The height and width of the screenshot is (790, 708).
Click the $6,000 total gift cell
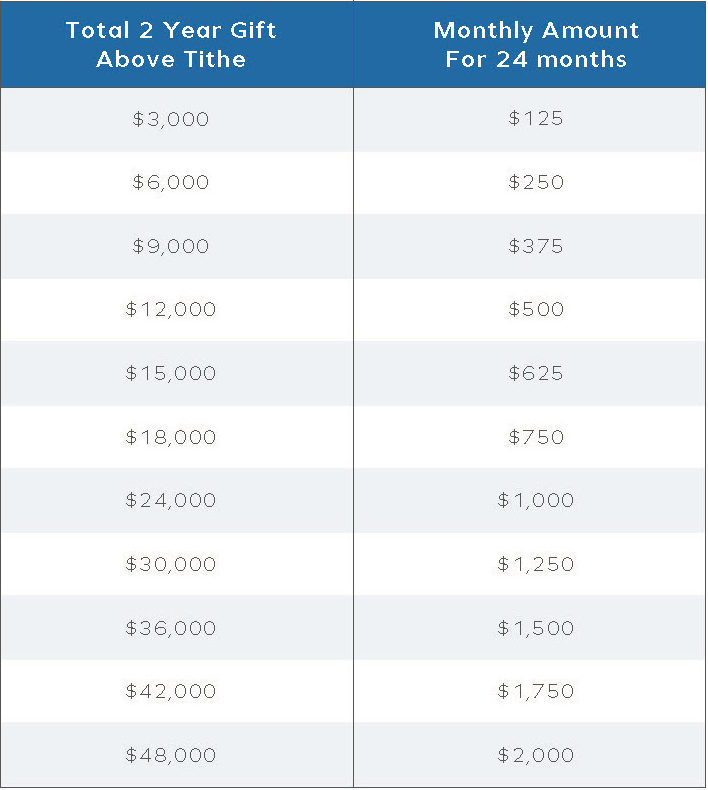pos(171,182)
